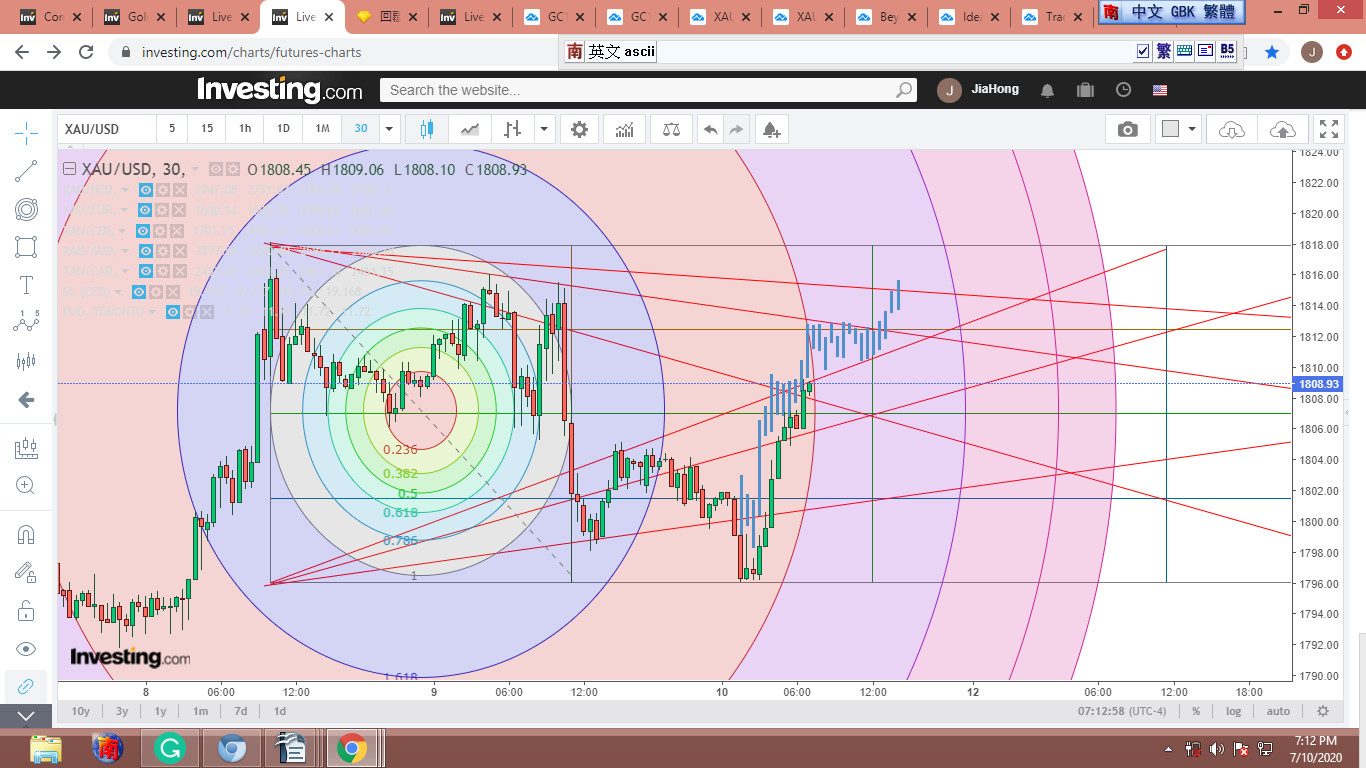
Task: Open the chart style dropdown arrow
Action: (x=544, y=129)
